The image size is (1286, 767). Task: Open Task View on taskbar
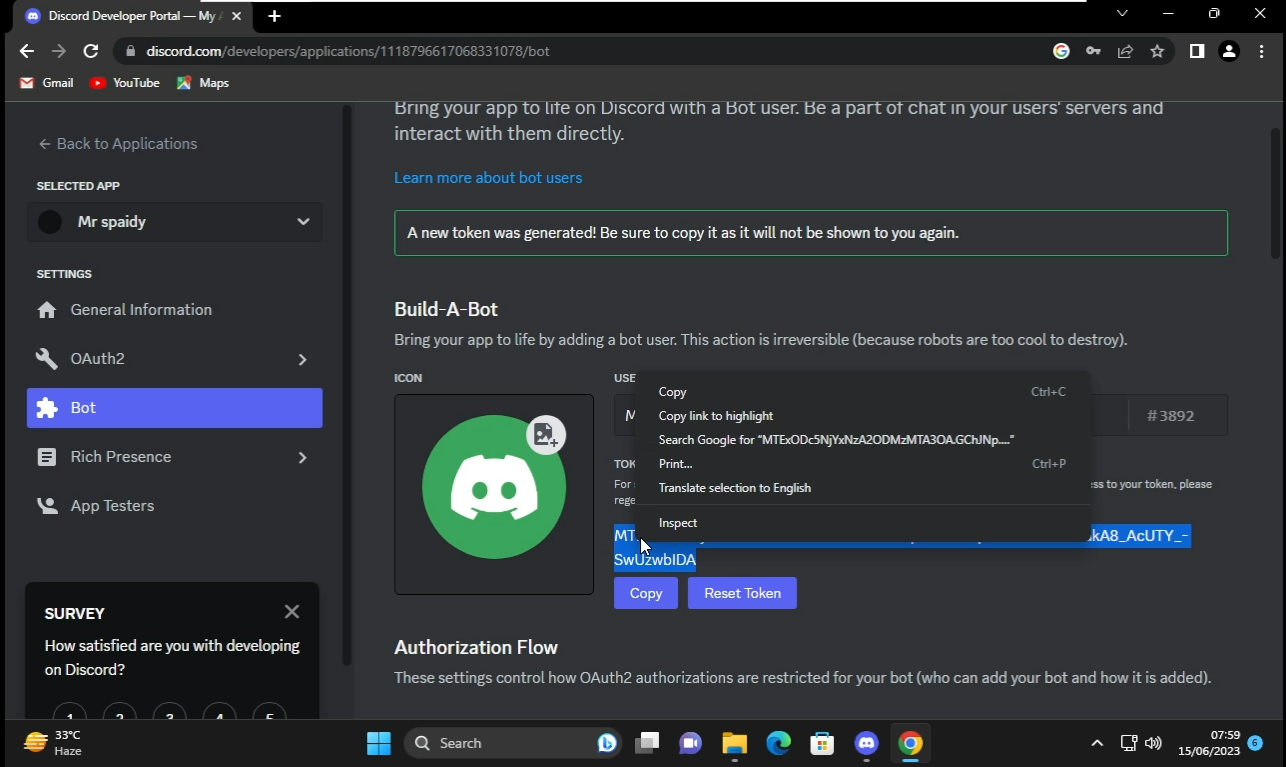point(647,743)
